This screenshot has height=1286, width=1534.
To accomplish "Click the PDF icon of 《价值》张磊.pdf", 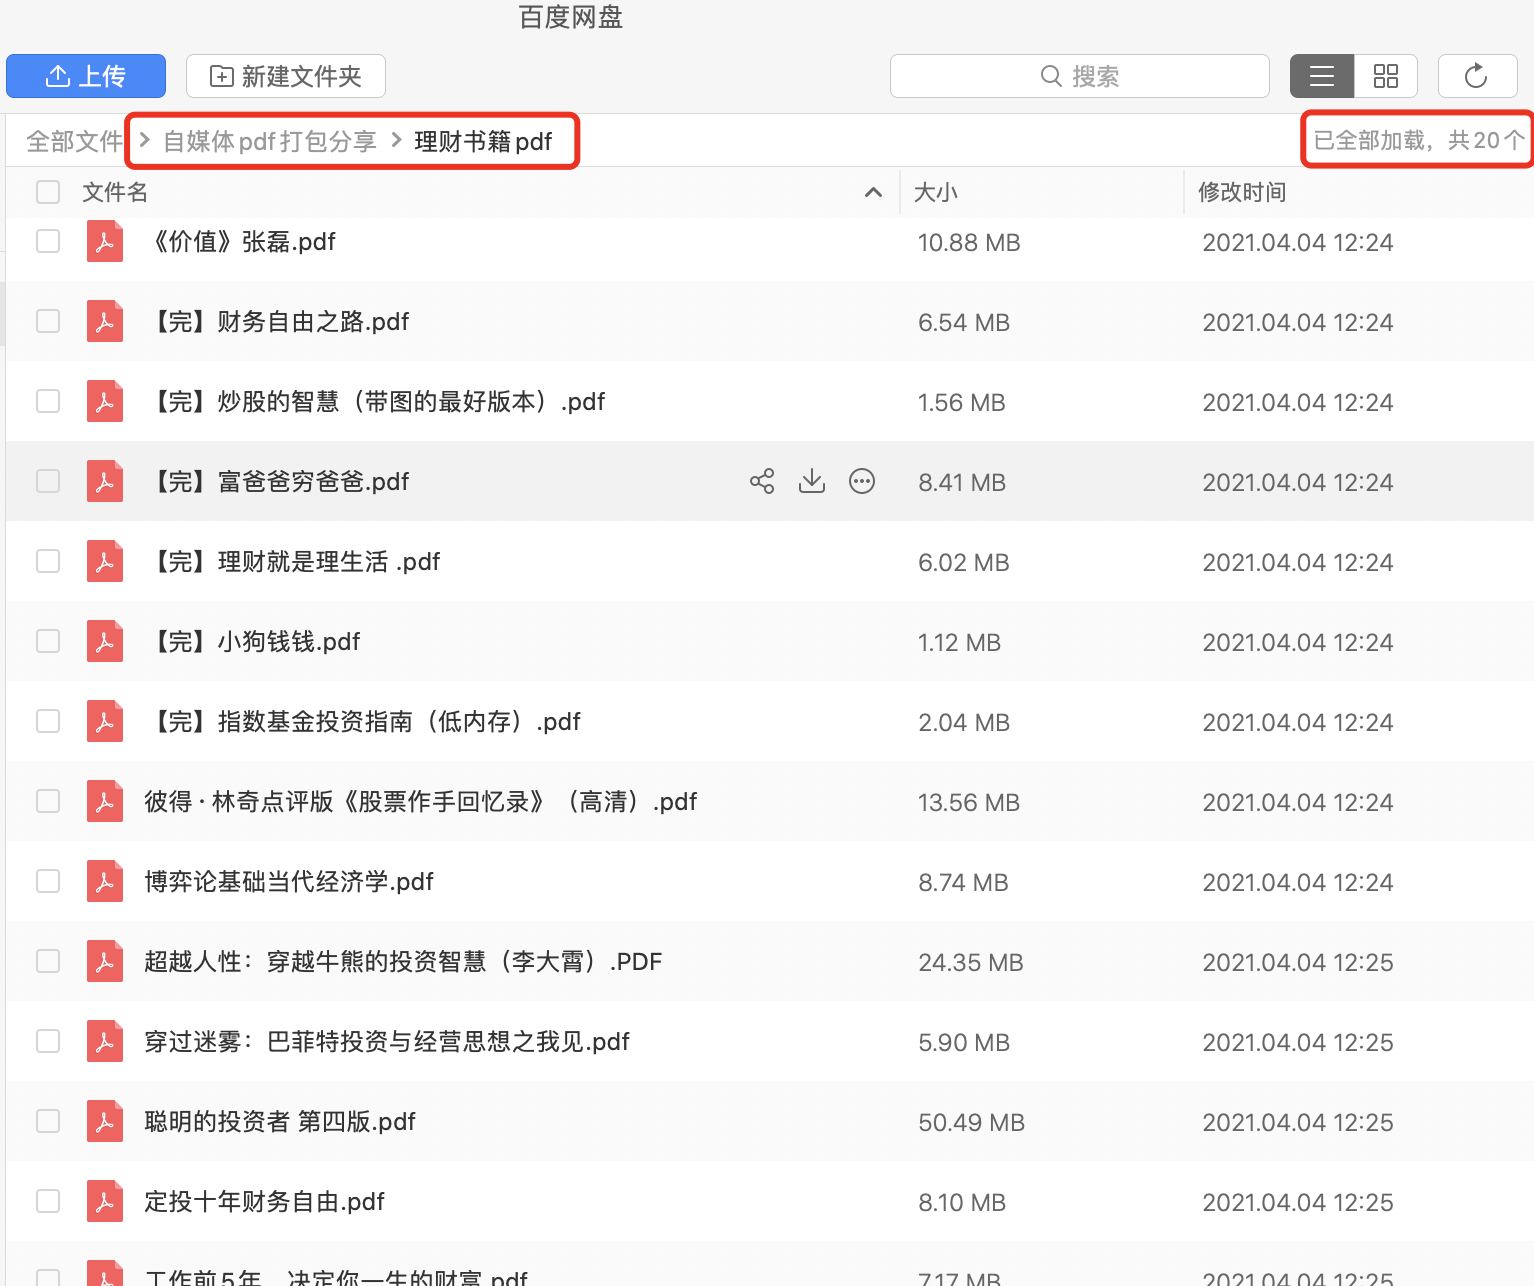I will [105, 241].
